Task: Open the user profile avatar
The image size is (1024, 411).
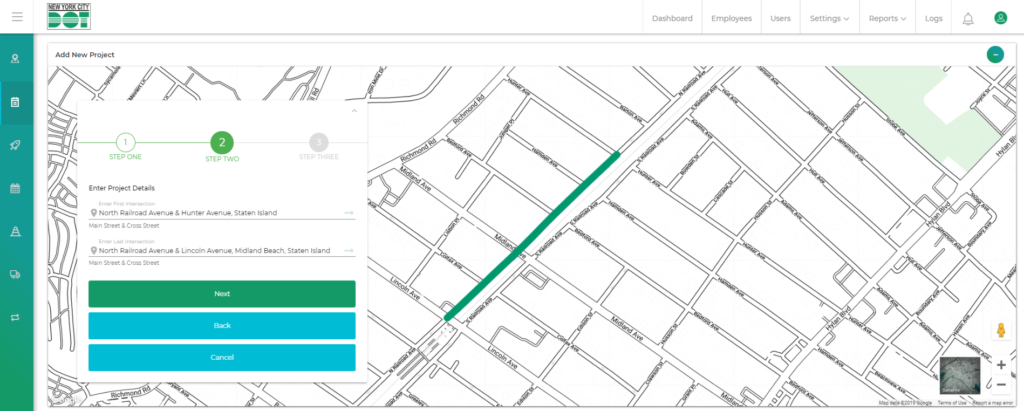Action: tap(999, 18)
